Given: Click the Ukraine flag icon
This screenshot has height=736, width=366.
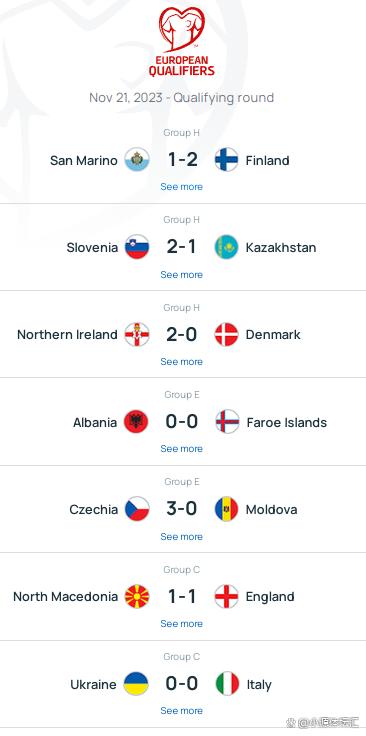Looking at the screenshot, I should (x=136, y=684).
